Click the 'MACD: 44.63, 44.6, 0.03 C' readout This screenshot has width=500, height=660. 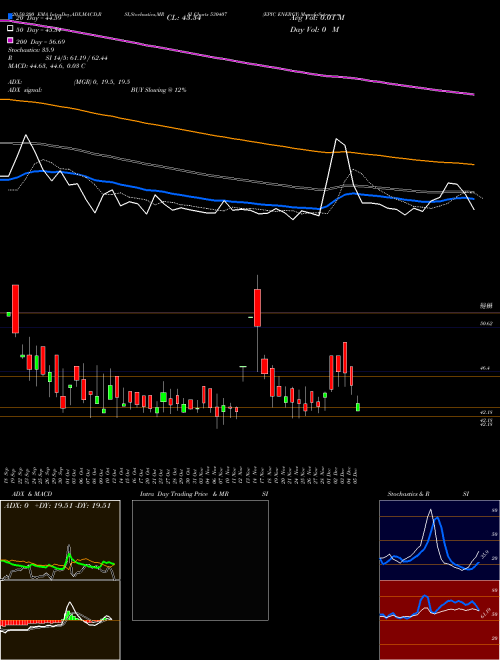47,66
